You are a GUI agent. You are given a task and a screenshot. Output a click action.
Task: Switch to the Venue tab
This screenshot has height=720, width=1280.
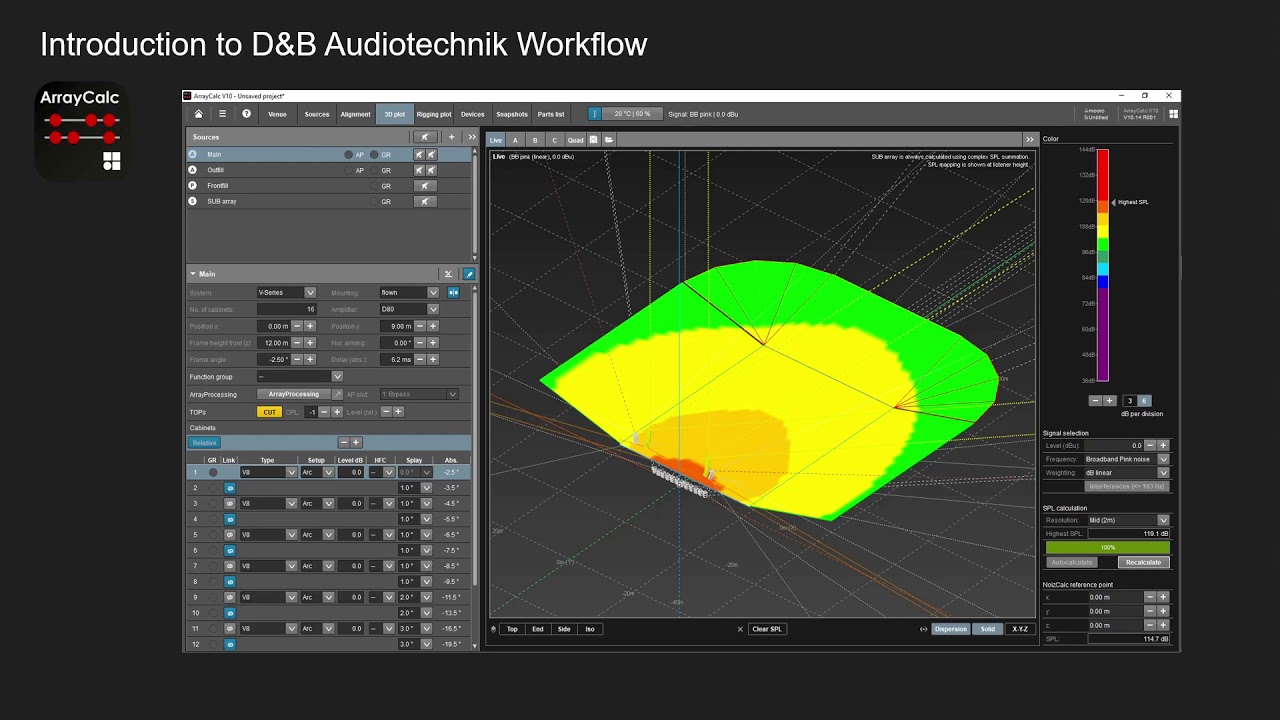pos(277,114)
